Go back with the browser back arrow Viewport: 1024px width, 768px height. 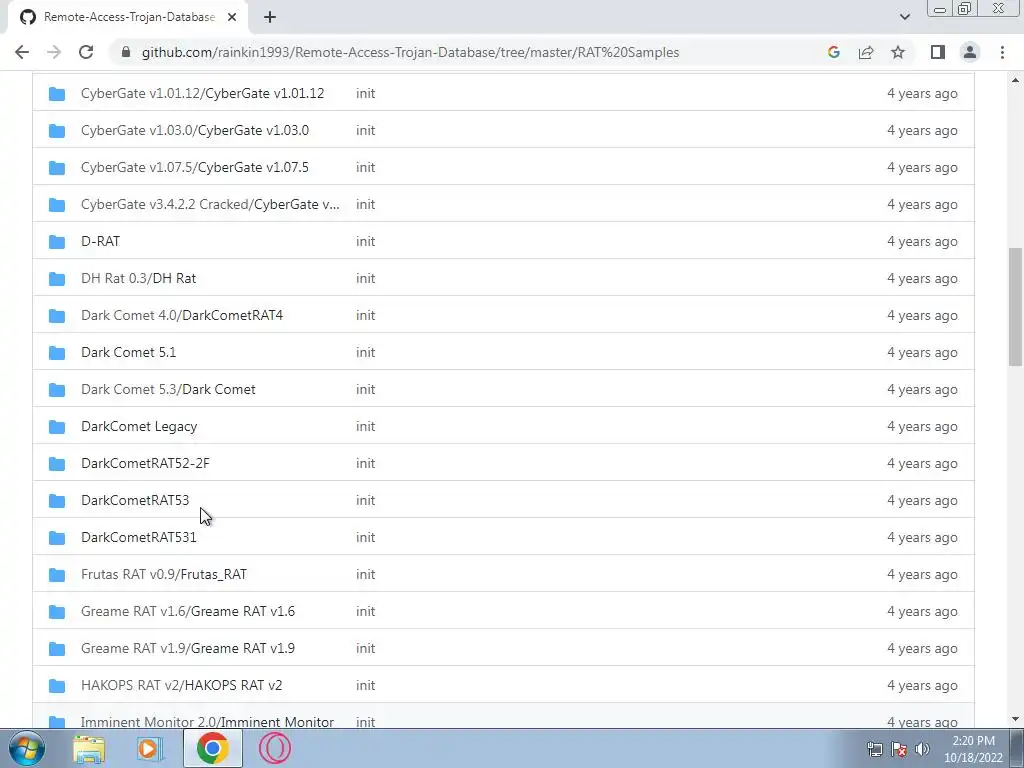tap(22, 52)
